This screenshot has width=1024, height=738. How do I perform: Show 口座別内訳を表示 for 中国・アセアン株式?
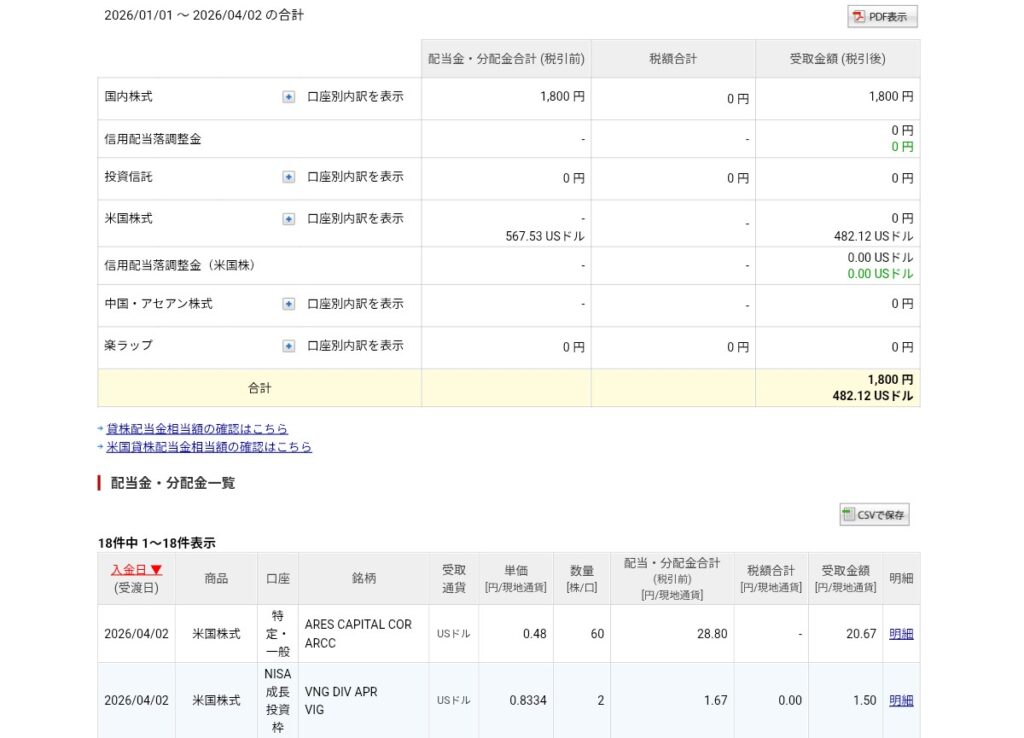tap(355, 304)
